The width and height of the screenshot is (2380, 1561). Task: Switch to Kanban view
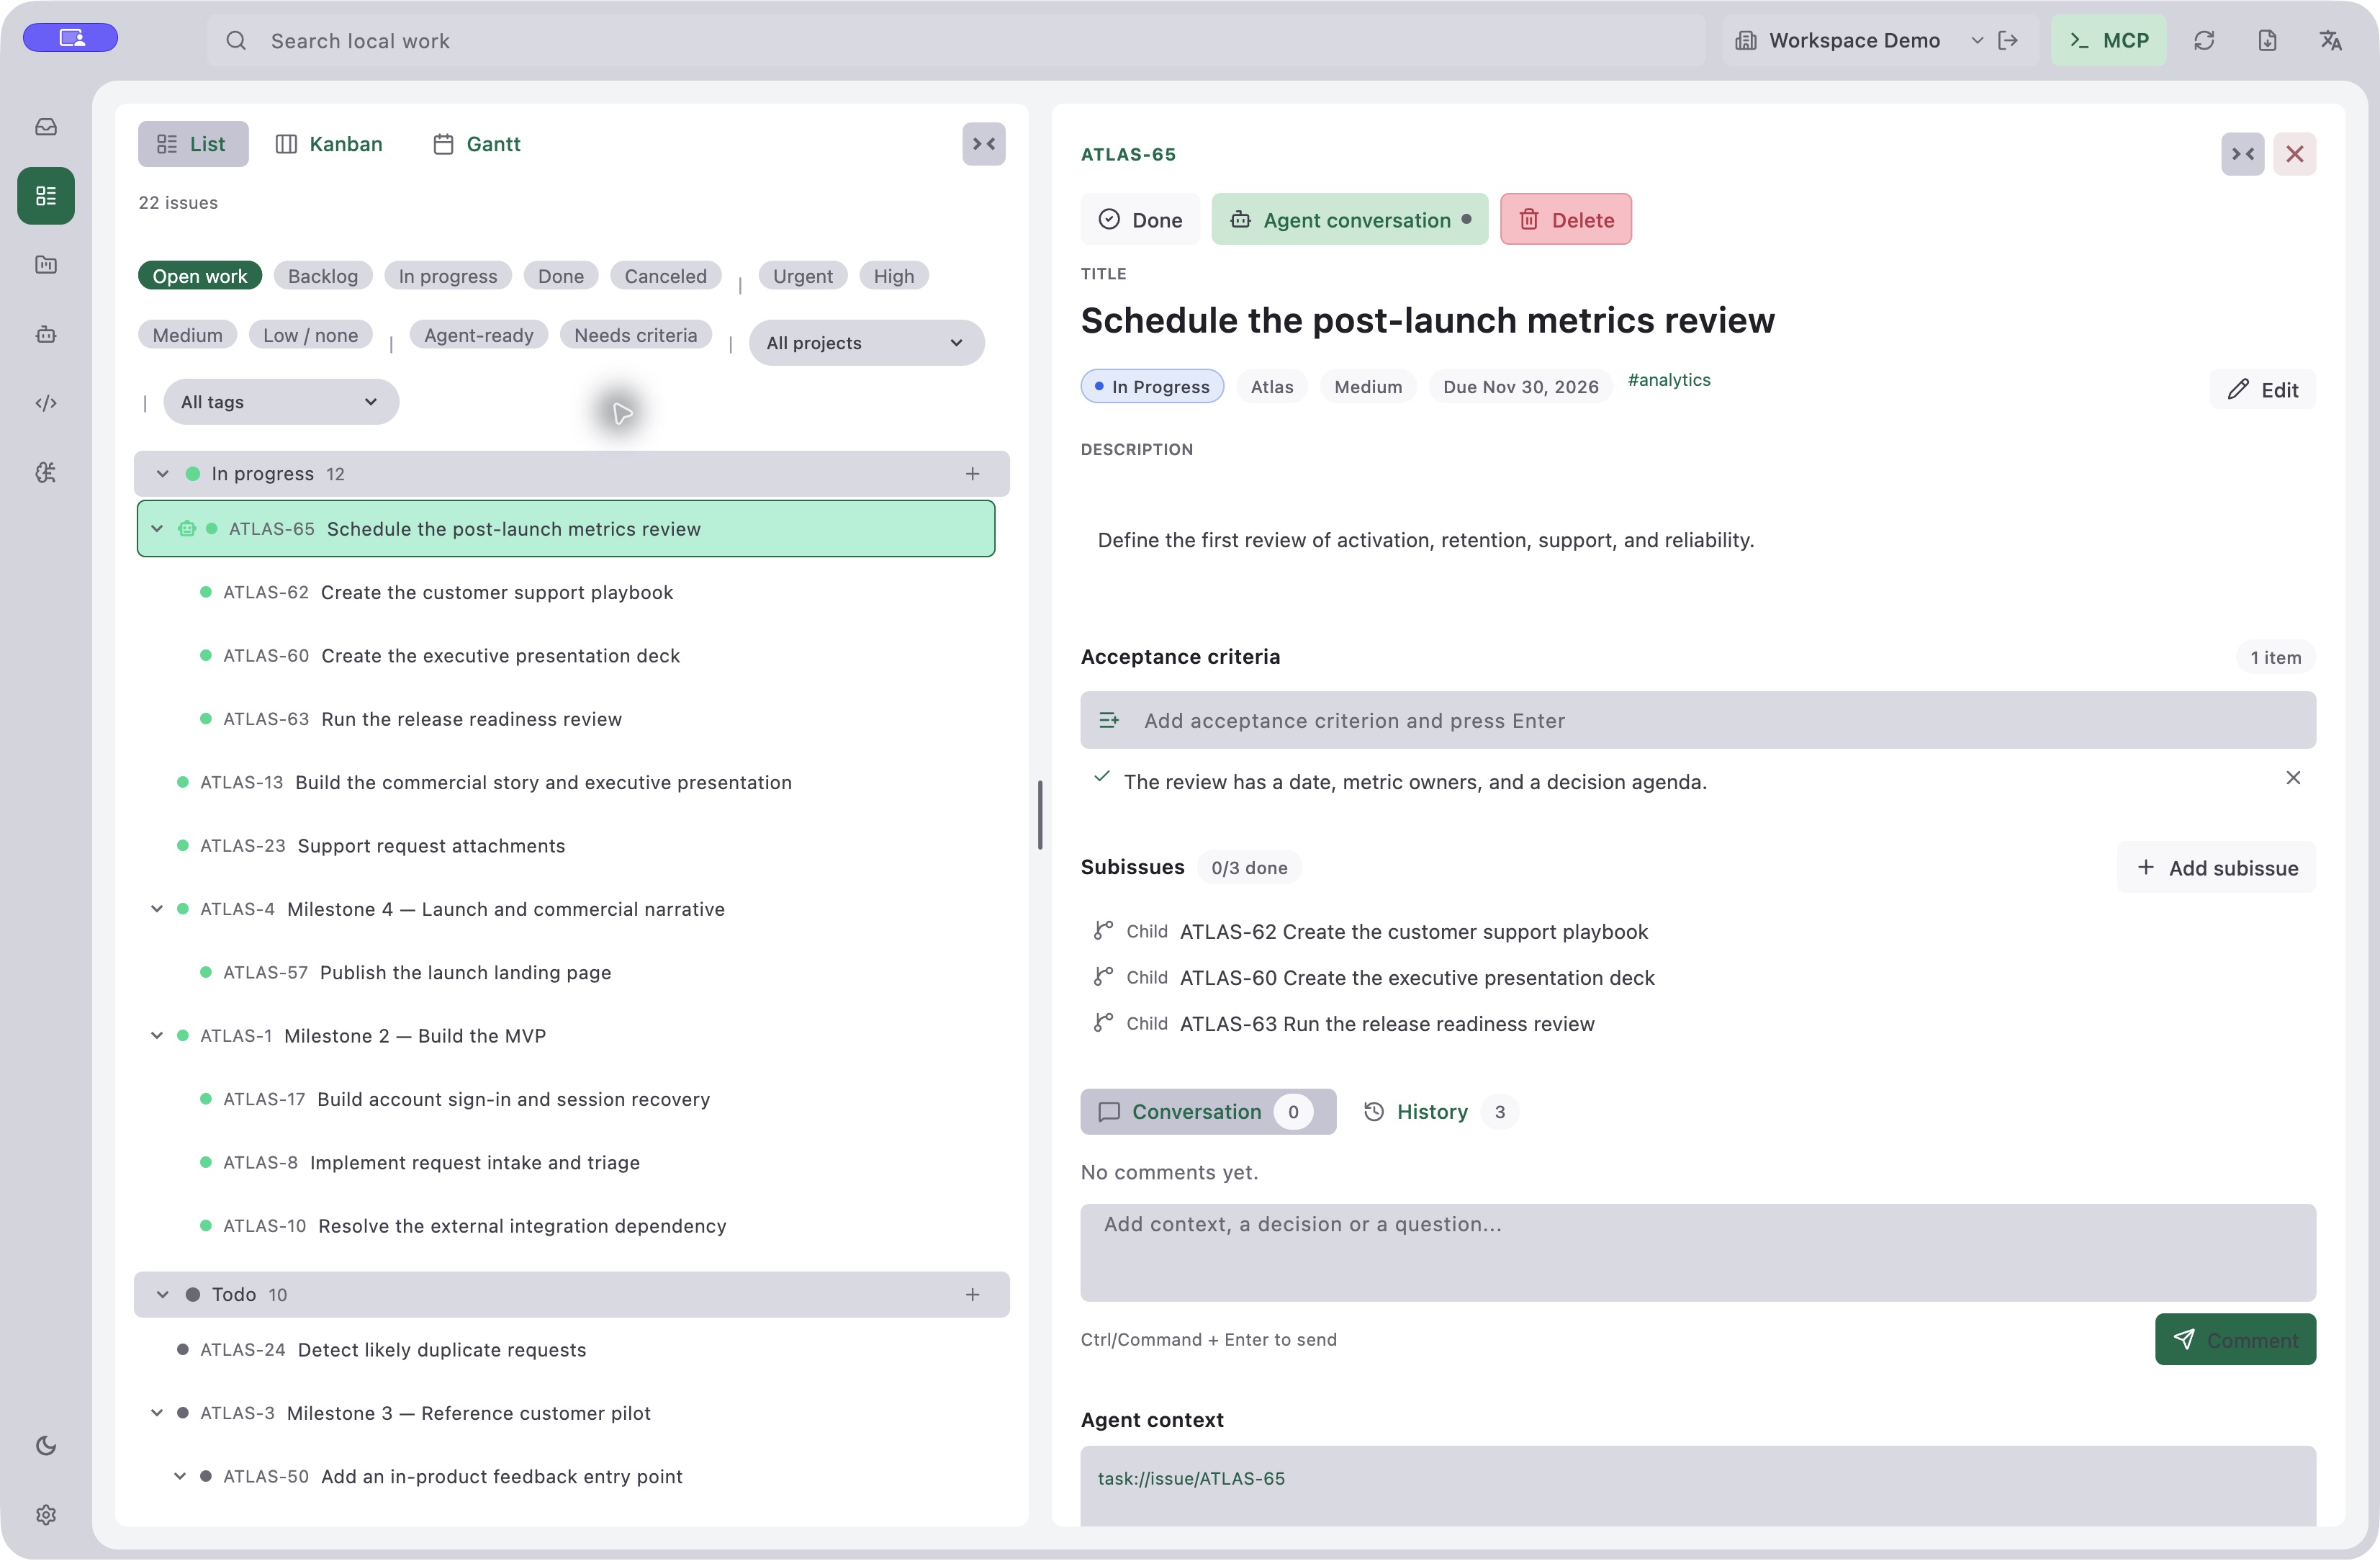coord(329,144)
